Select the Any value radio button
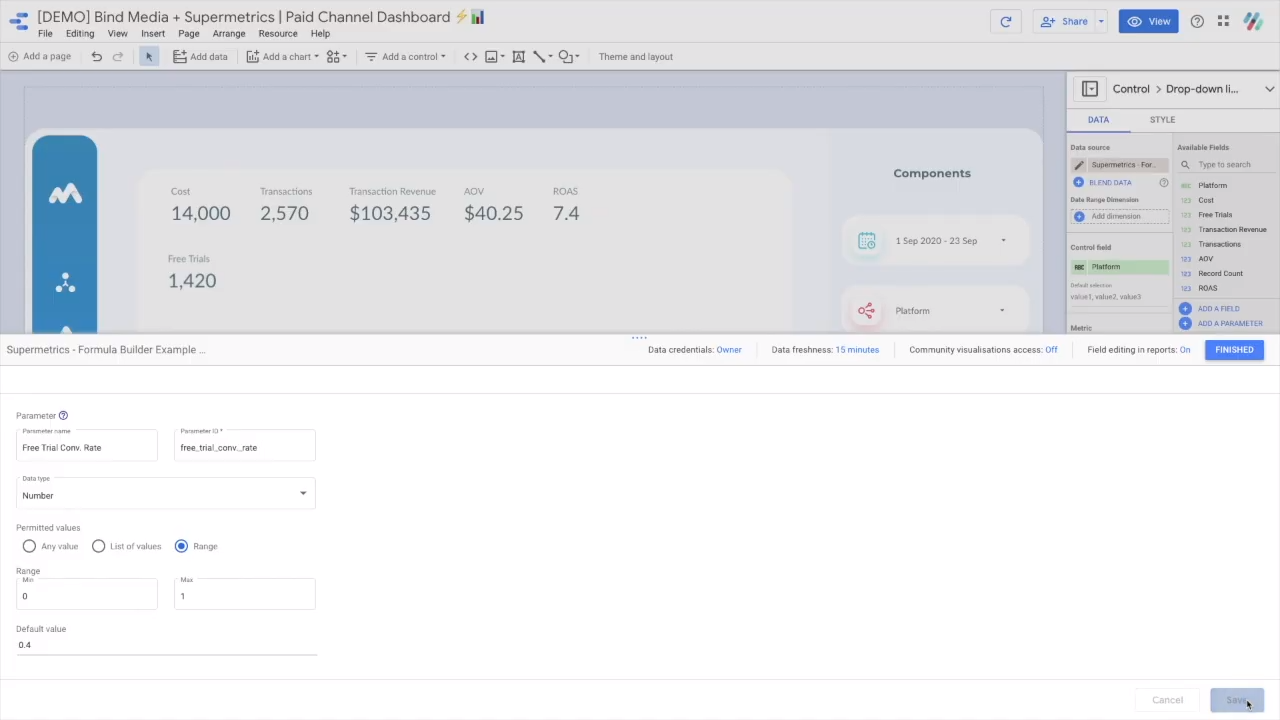Viewport: 1280px width, 720px height. point(29,546)
